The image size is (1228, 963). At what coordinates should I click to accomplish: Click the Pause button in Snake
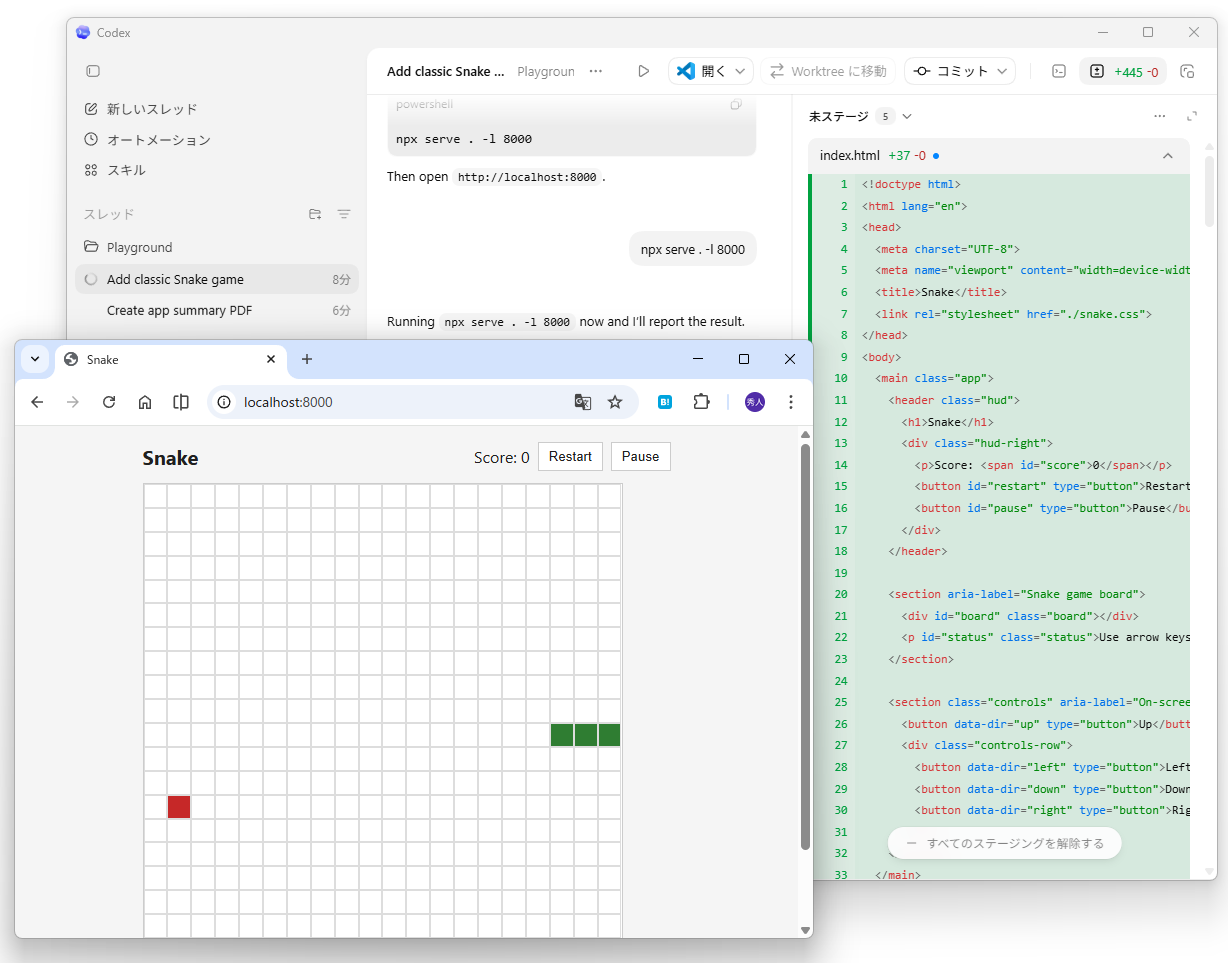(x=640, y=456)
